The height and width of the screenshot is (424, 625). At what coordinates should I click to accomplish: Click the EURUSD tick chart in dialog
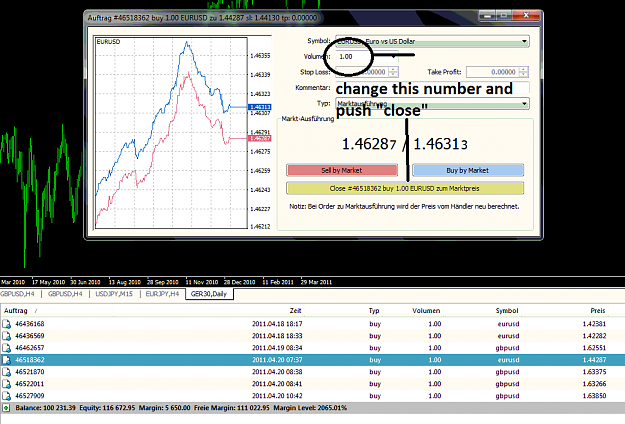click(171, 133)
